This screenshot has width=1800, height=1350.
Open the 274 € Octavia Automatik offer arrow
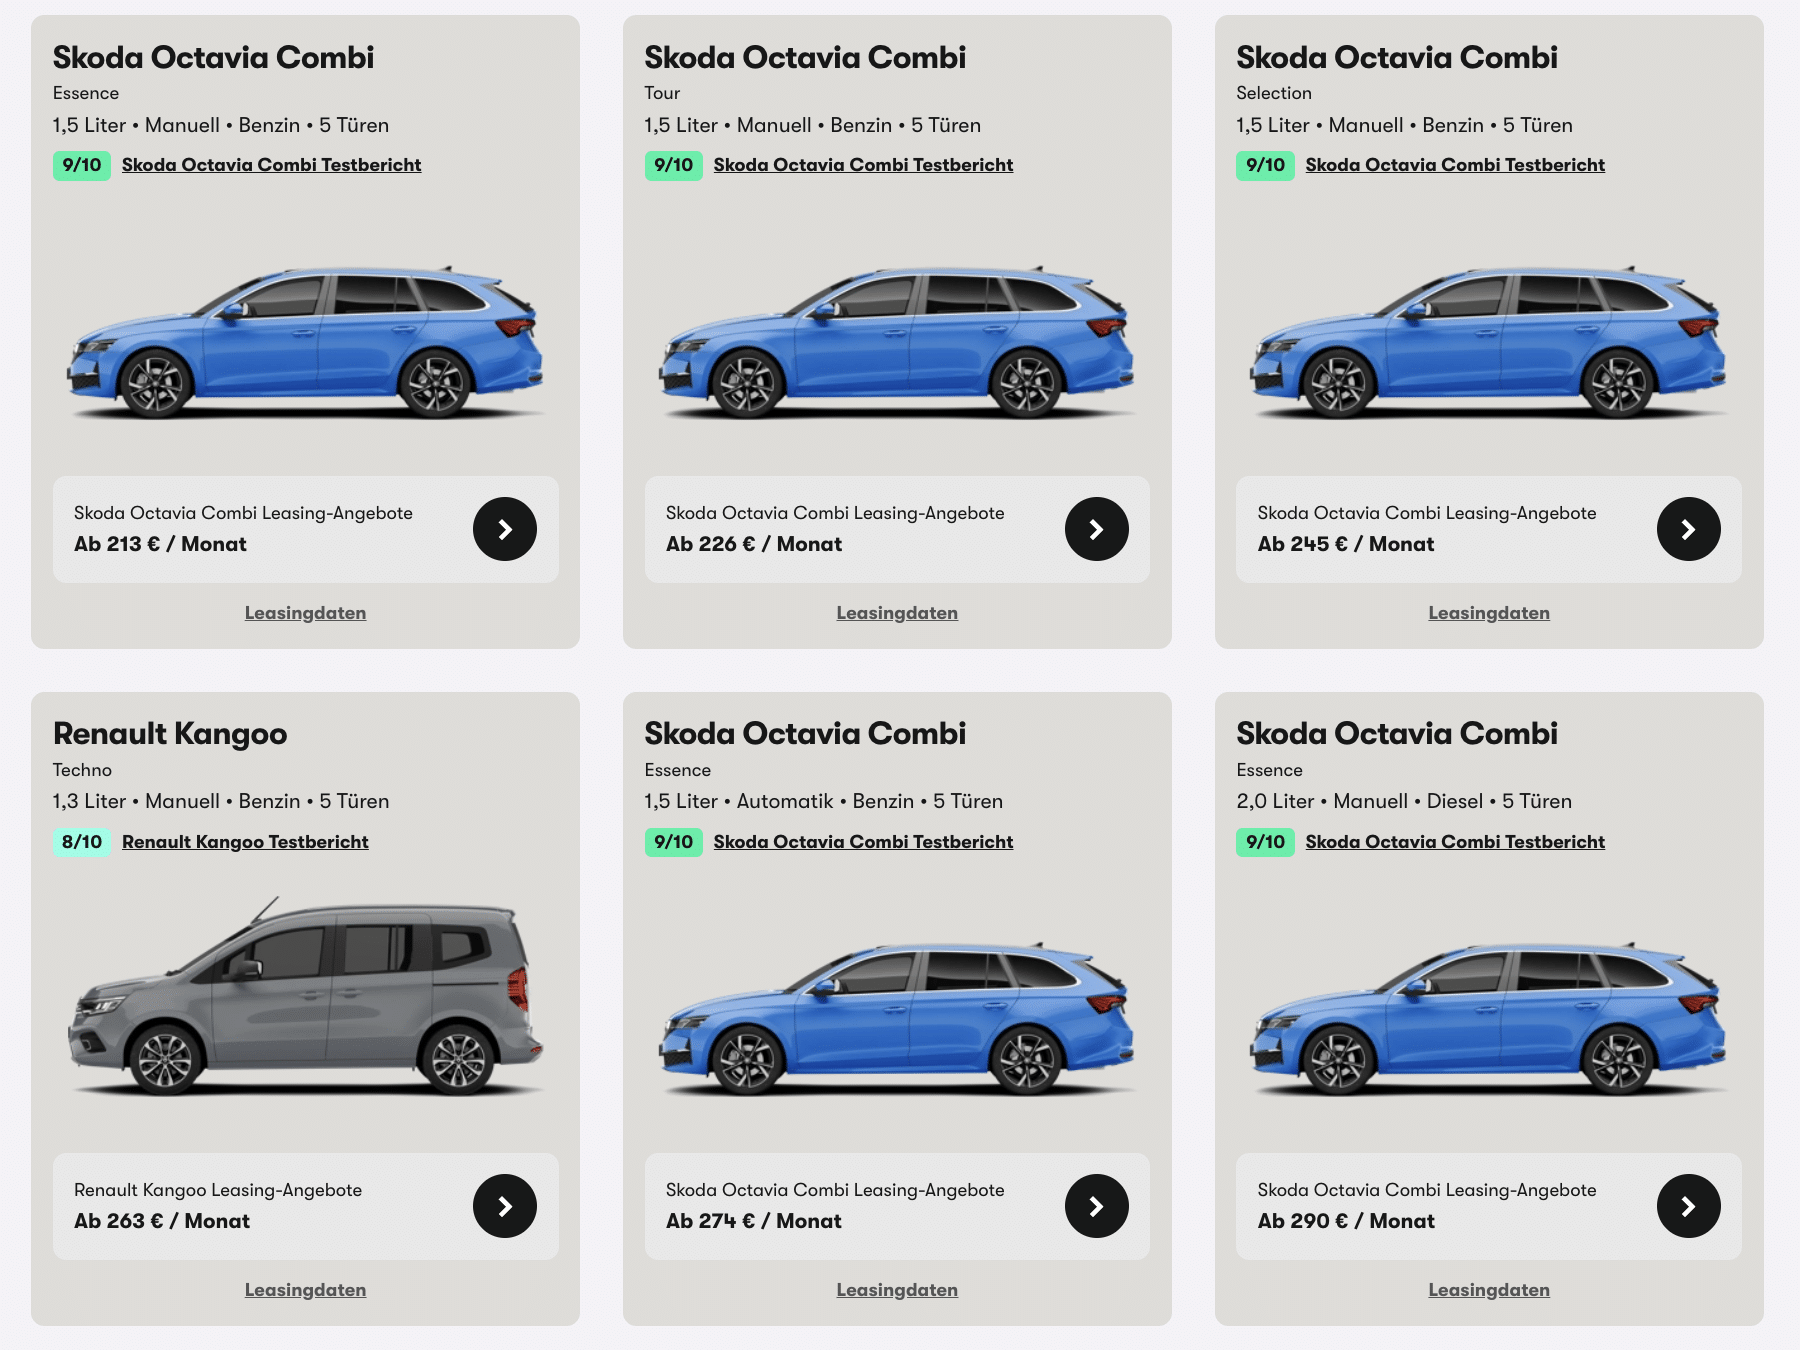[x=1097, y=1206]
